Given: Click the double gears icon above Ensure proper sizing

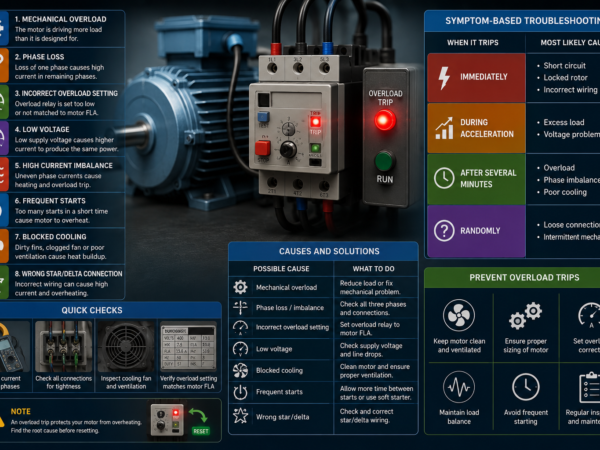Looking at the screenshot, I should pos(525,316).
